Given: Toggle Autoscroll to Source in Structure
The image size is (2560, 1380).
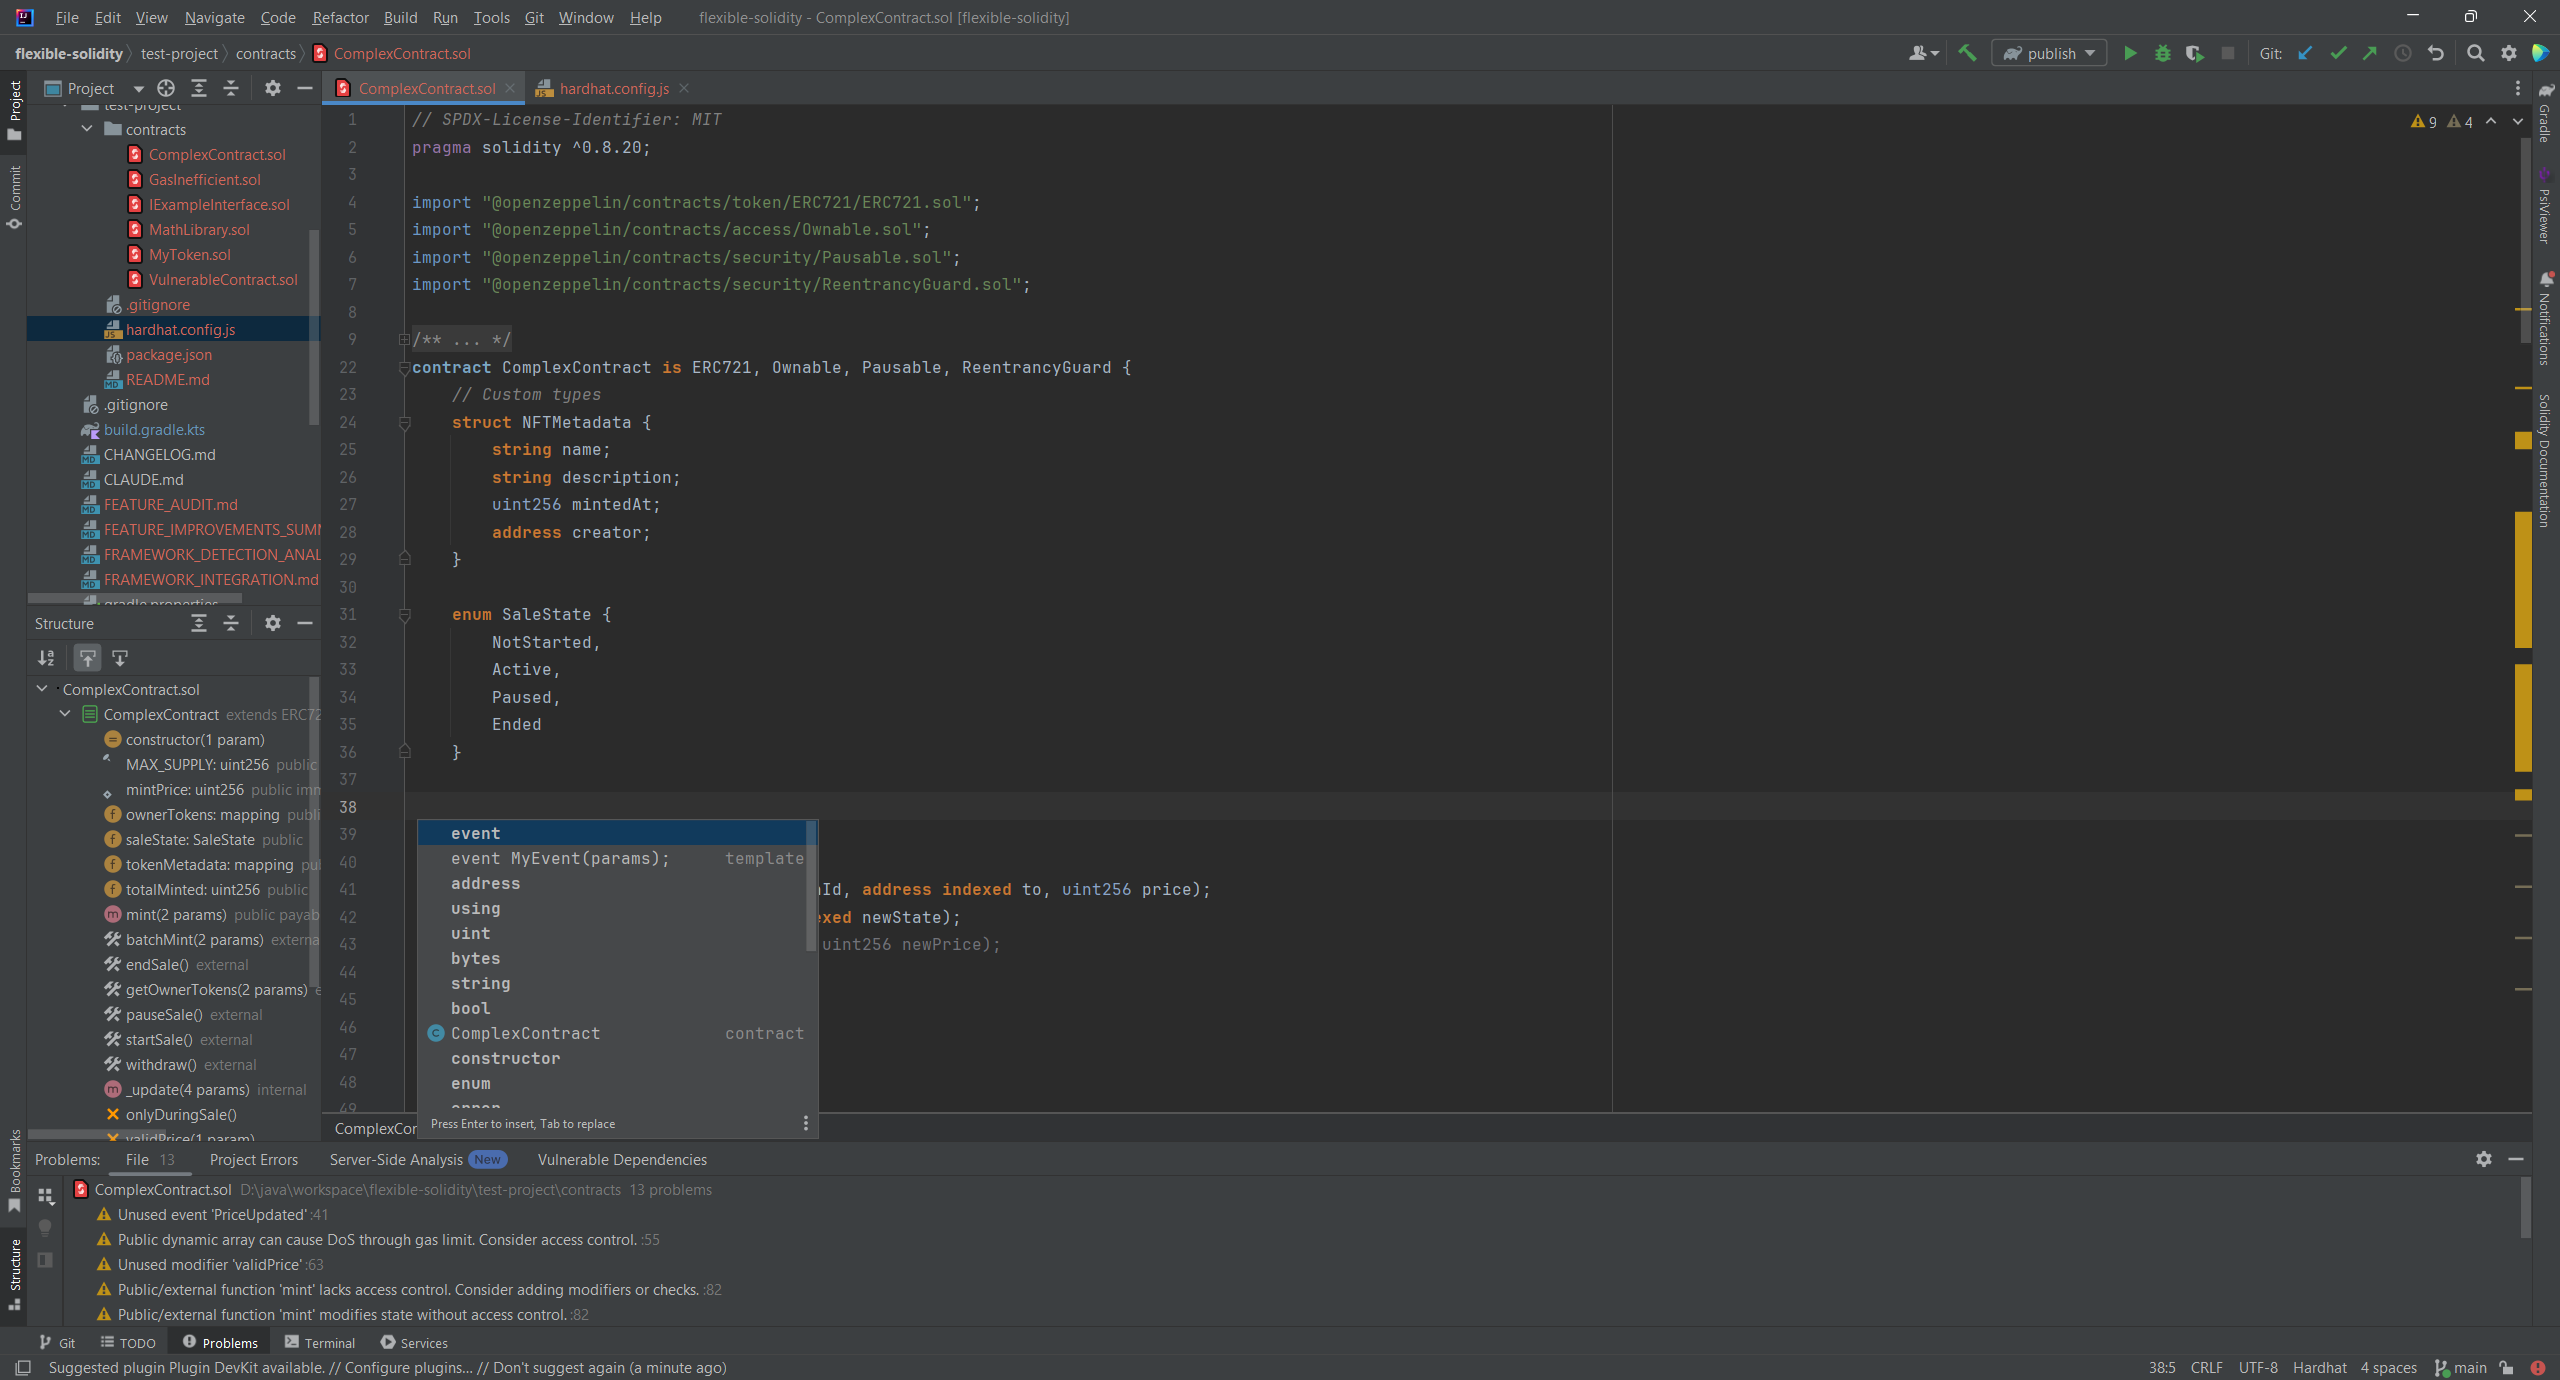Looking at the screenshot, I should pyautogui.click(x=88, y=658).
